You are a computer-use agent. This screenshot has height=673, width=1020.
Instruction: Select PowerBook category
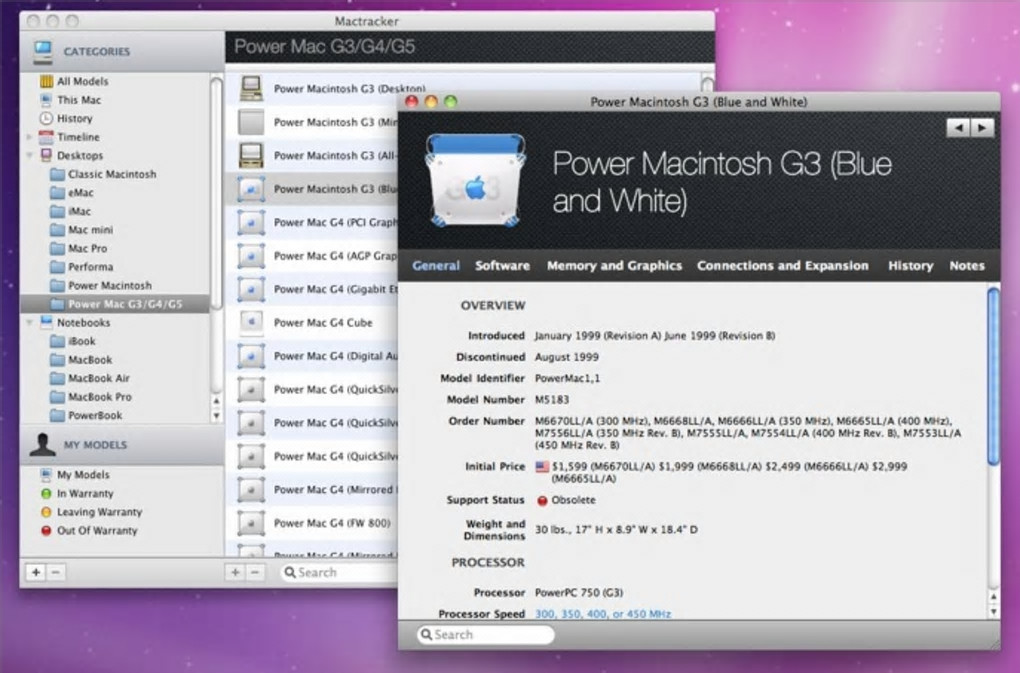[86, 416]
